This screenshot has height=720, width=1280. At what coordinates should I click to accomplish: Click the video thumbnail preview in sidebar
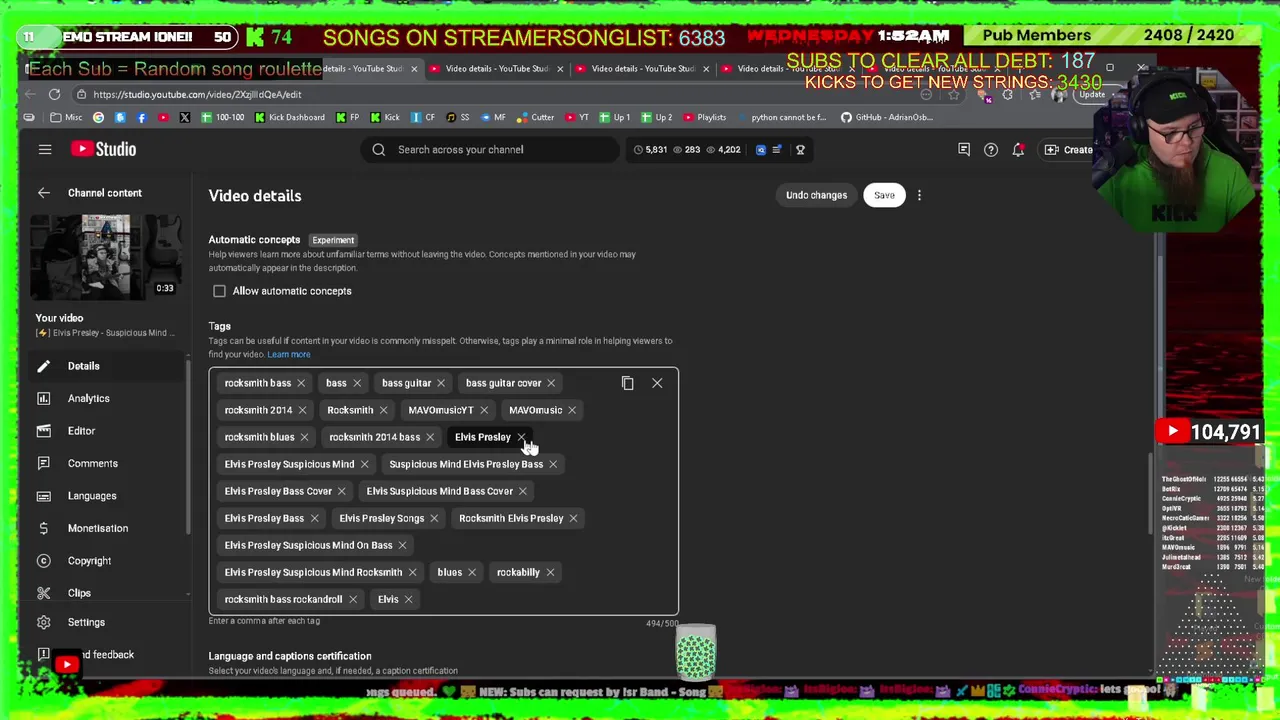click(105, 256)
